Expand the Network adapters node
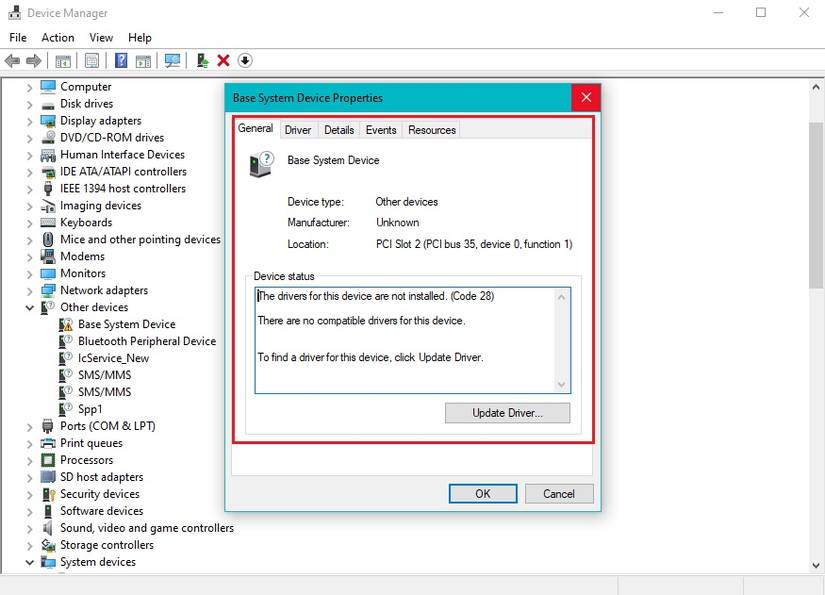 pyautogui.click(x=28, y=290)
